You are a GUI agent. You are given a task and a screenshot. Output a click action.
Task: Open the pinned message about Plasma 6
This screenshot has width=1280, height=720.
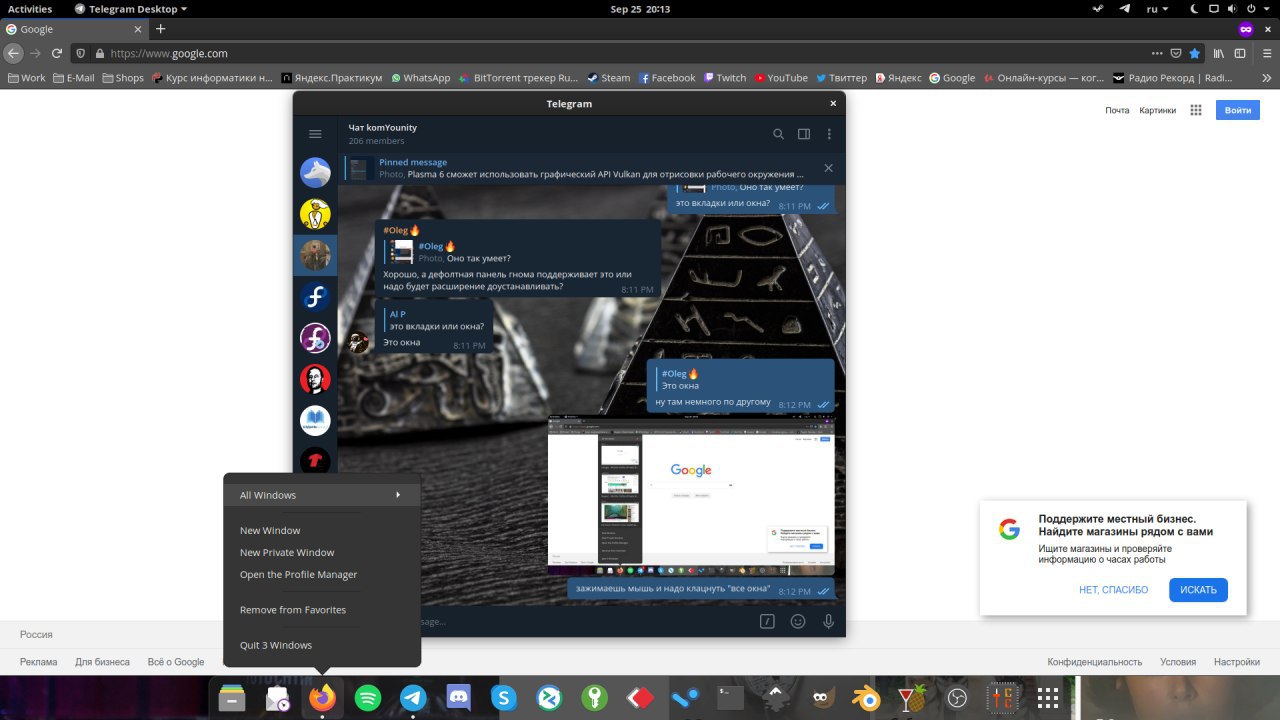pos(590,168)
